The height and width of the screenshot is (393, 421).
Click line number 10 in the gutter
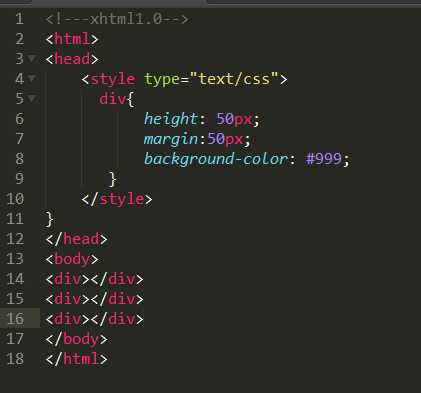coord(15,199)
